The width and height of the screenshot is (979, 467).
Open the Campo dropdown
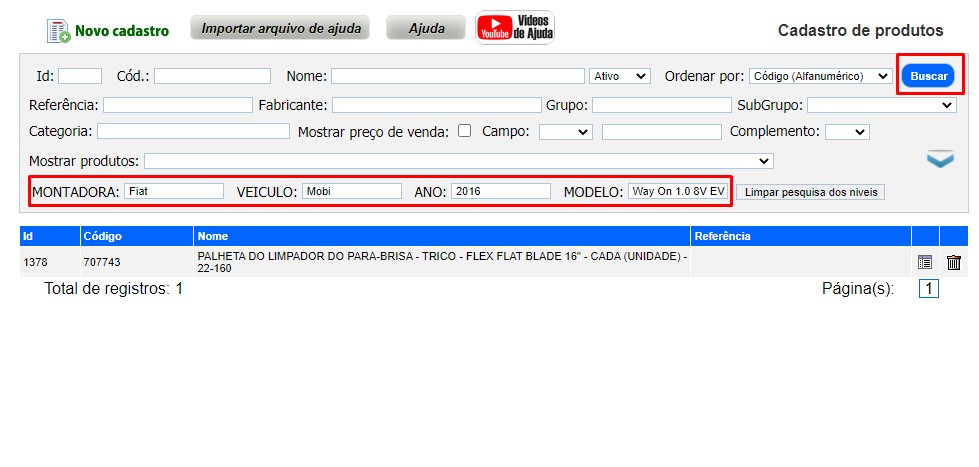[x=566, y=132]
